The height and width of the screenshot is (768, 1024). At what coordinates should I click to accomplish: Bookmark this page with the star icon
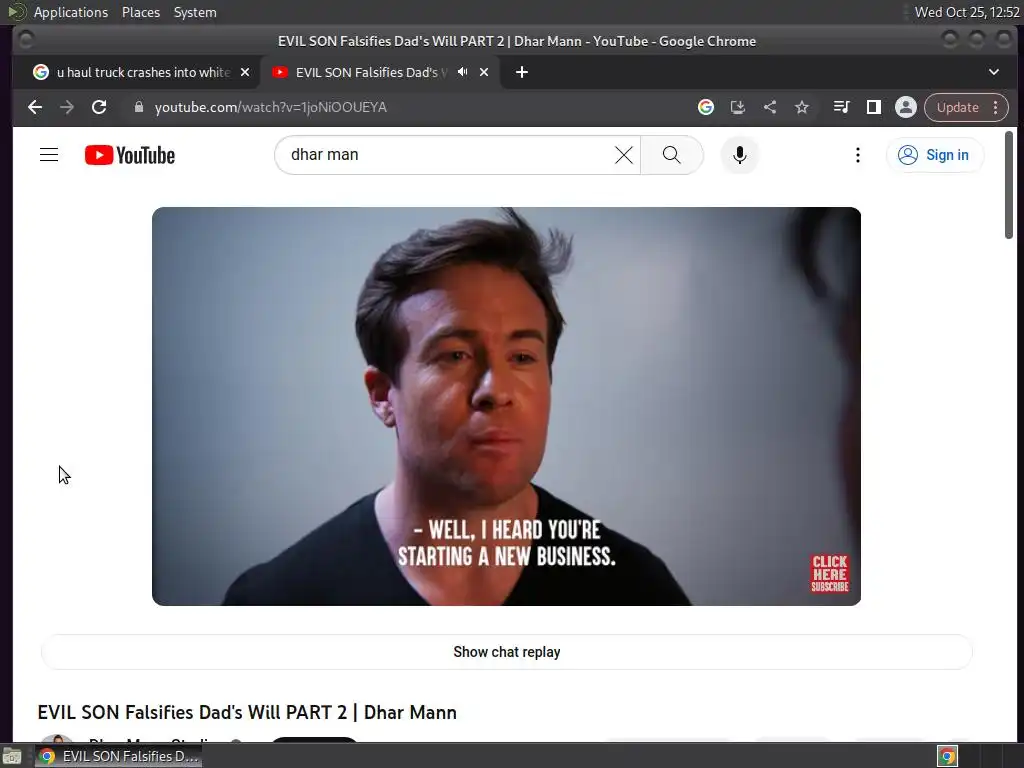802,107
